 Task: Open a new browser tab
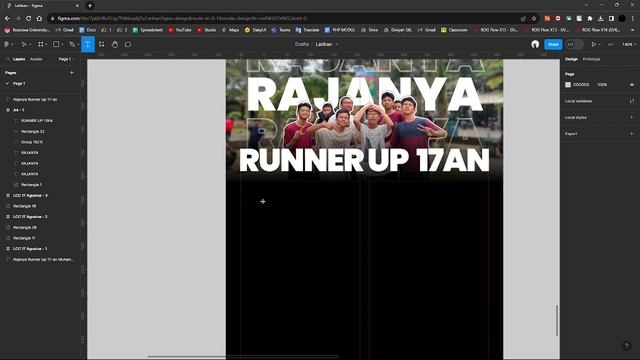90,6
